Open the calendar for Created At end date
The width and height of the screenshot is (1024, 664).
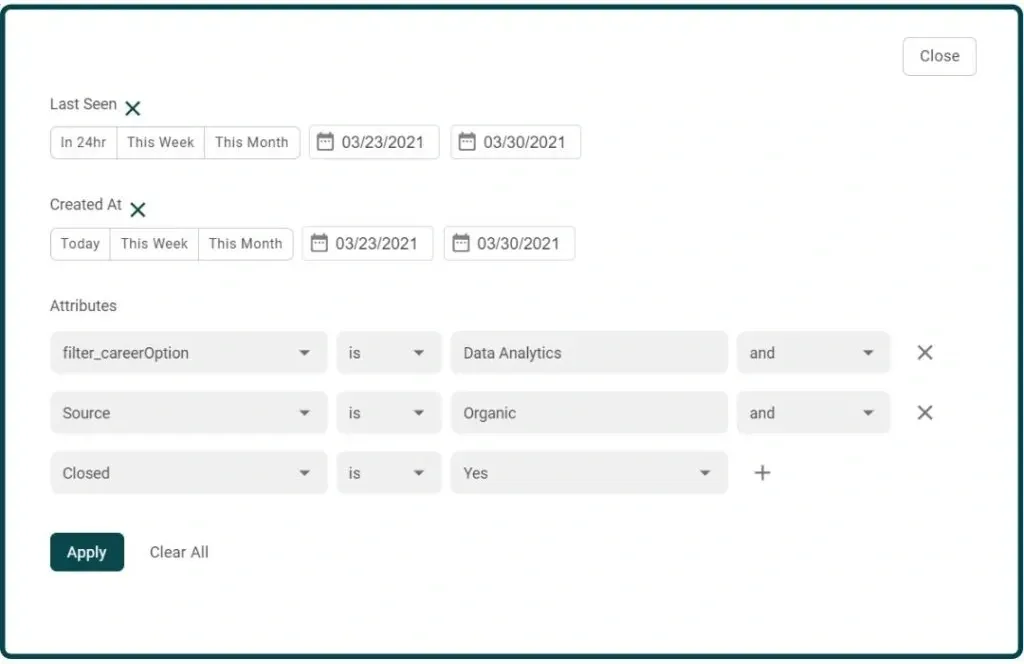click(x=460, y=243)
